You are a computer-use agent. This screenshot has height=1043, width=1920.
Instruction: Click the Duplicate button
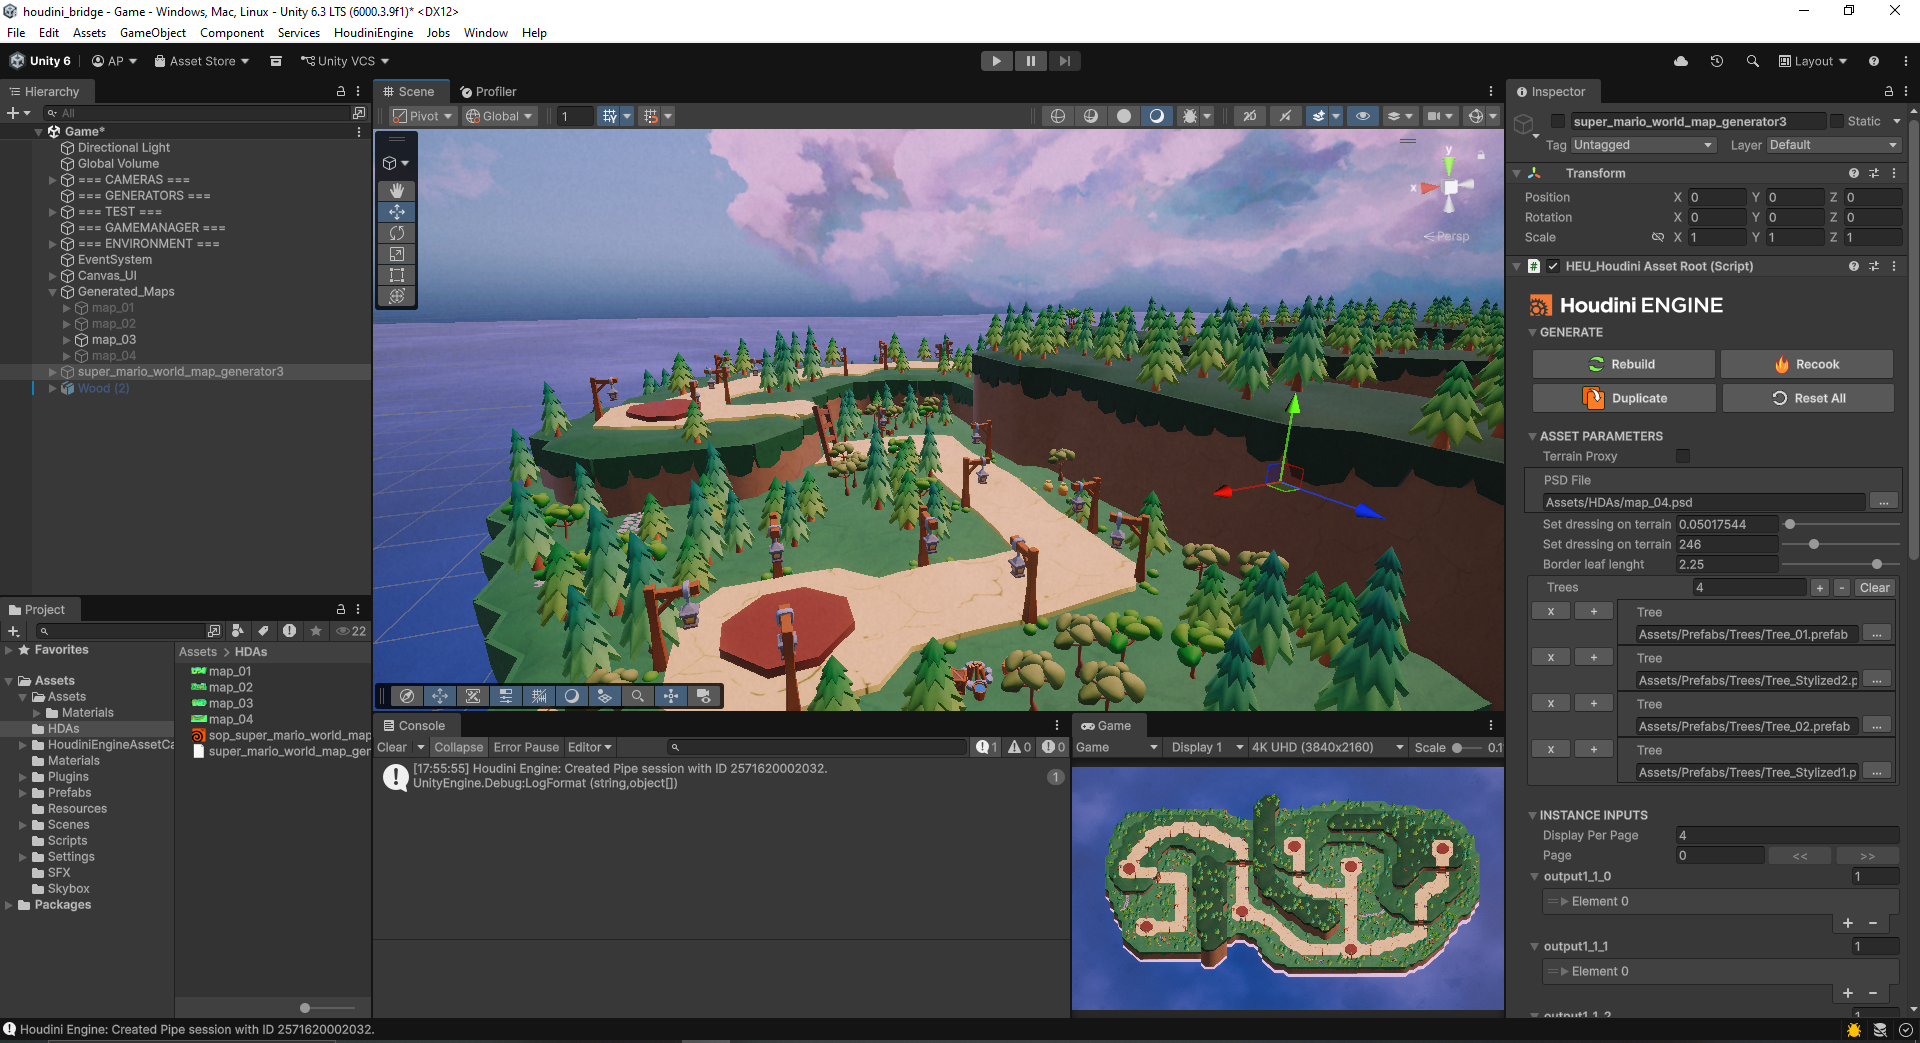pos(1623,398)
